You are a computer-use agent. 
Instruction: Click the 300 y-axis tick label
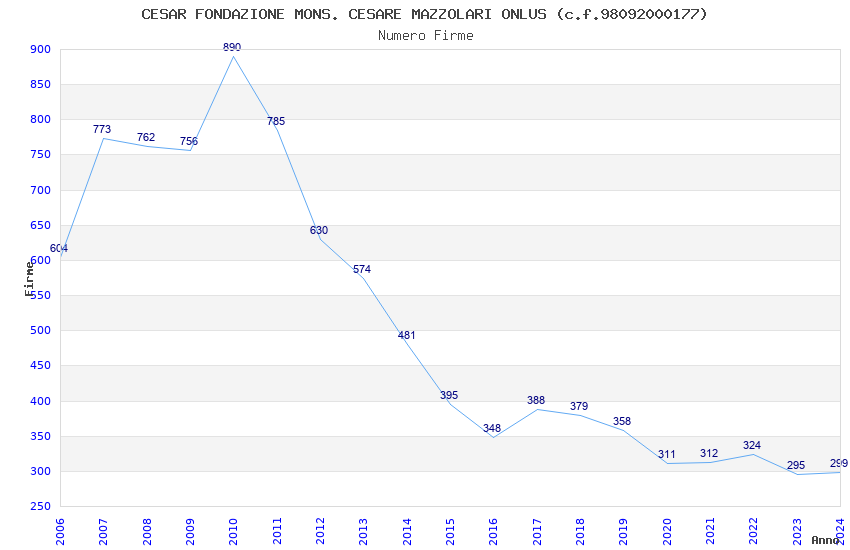coord(41,471)
